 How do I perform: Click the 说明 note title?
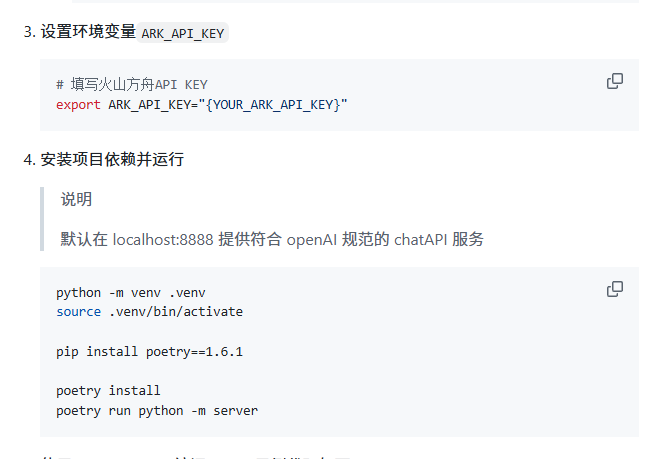click(x=77, y=199)
